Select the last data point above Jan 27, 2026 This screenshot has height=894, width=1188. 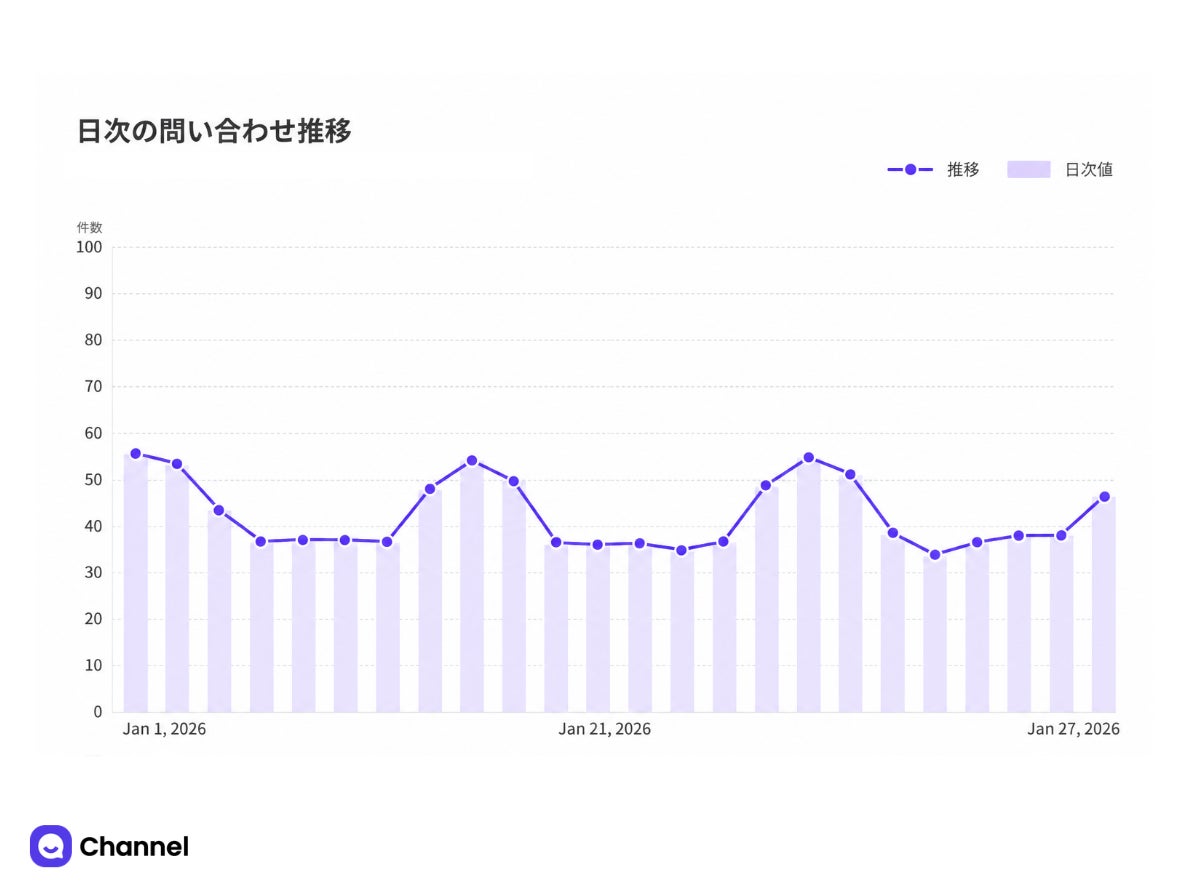(x=1104, y=497)
